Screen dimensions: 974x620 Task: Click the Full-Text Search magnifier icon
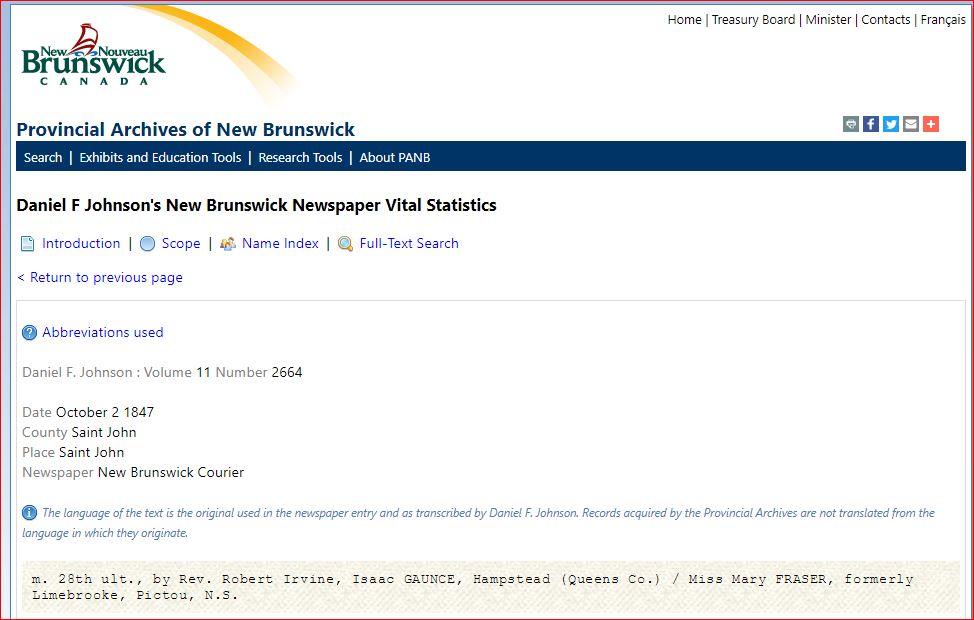coord(345,244)
